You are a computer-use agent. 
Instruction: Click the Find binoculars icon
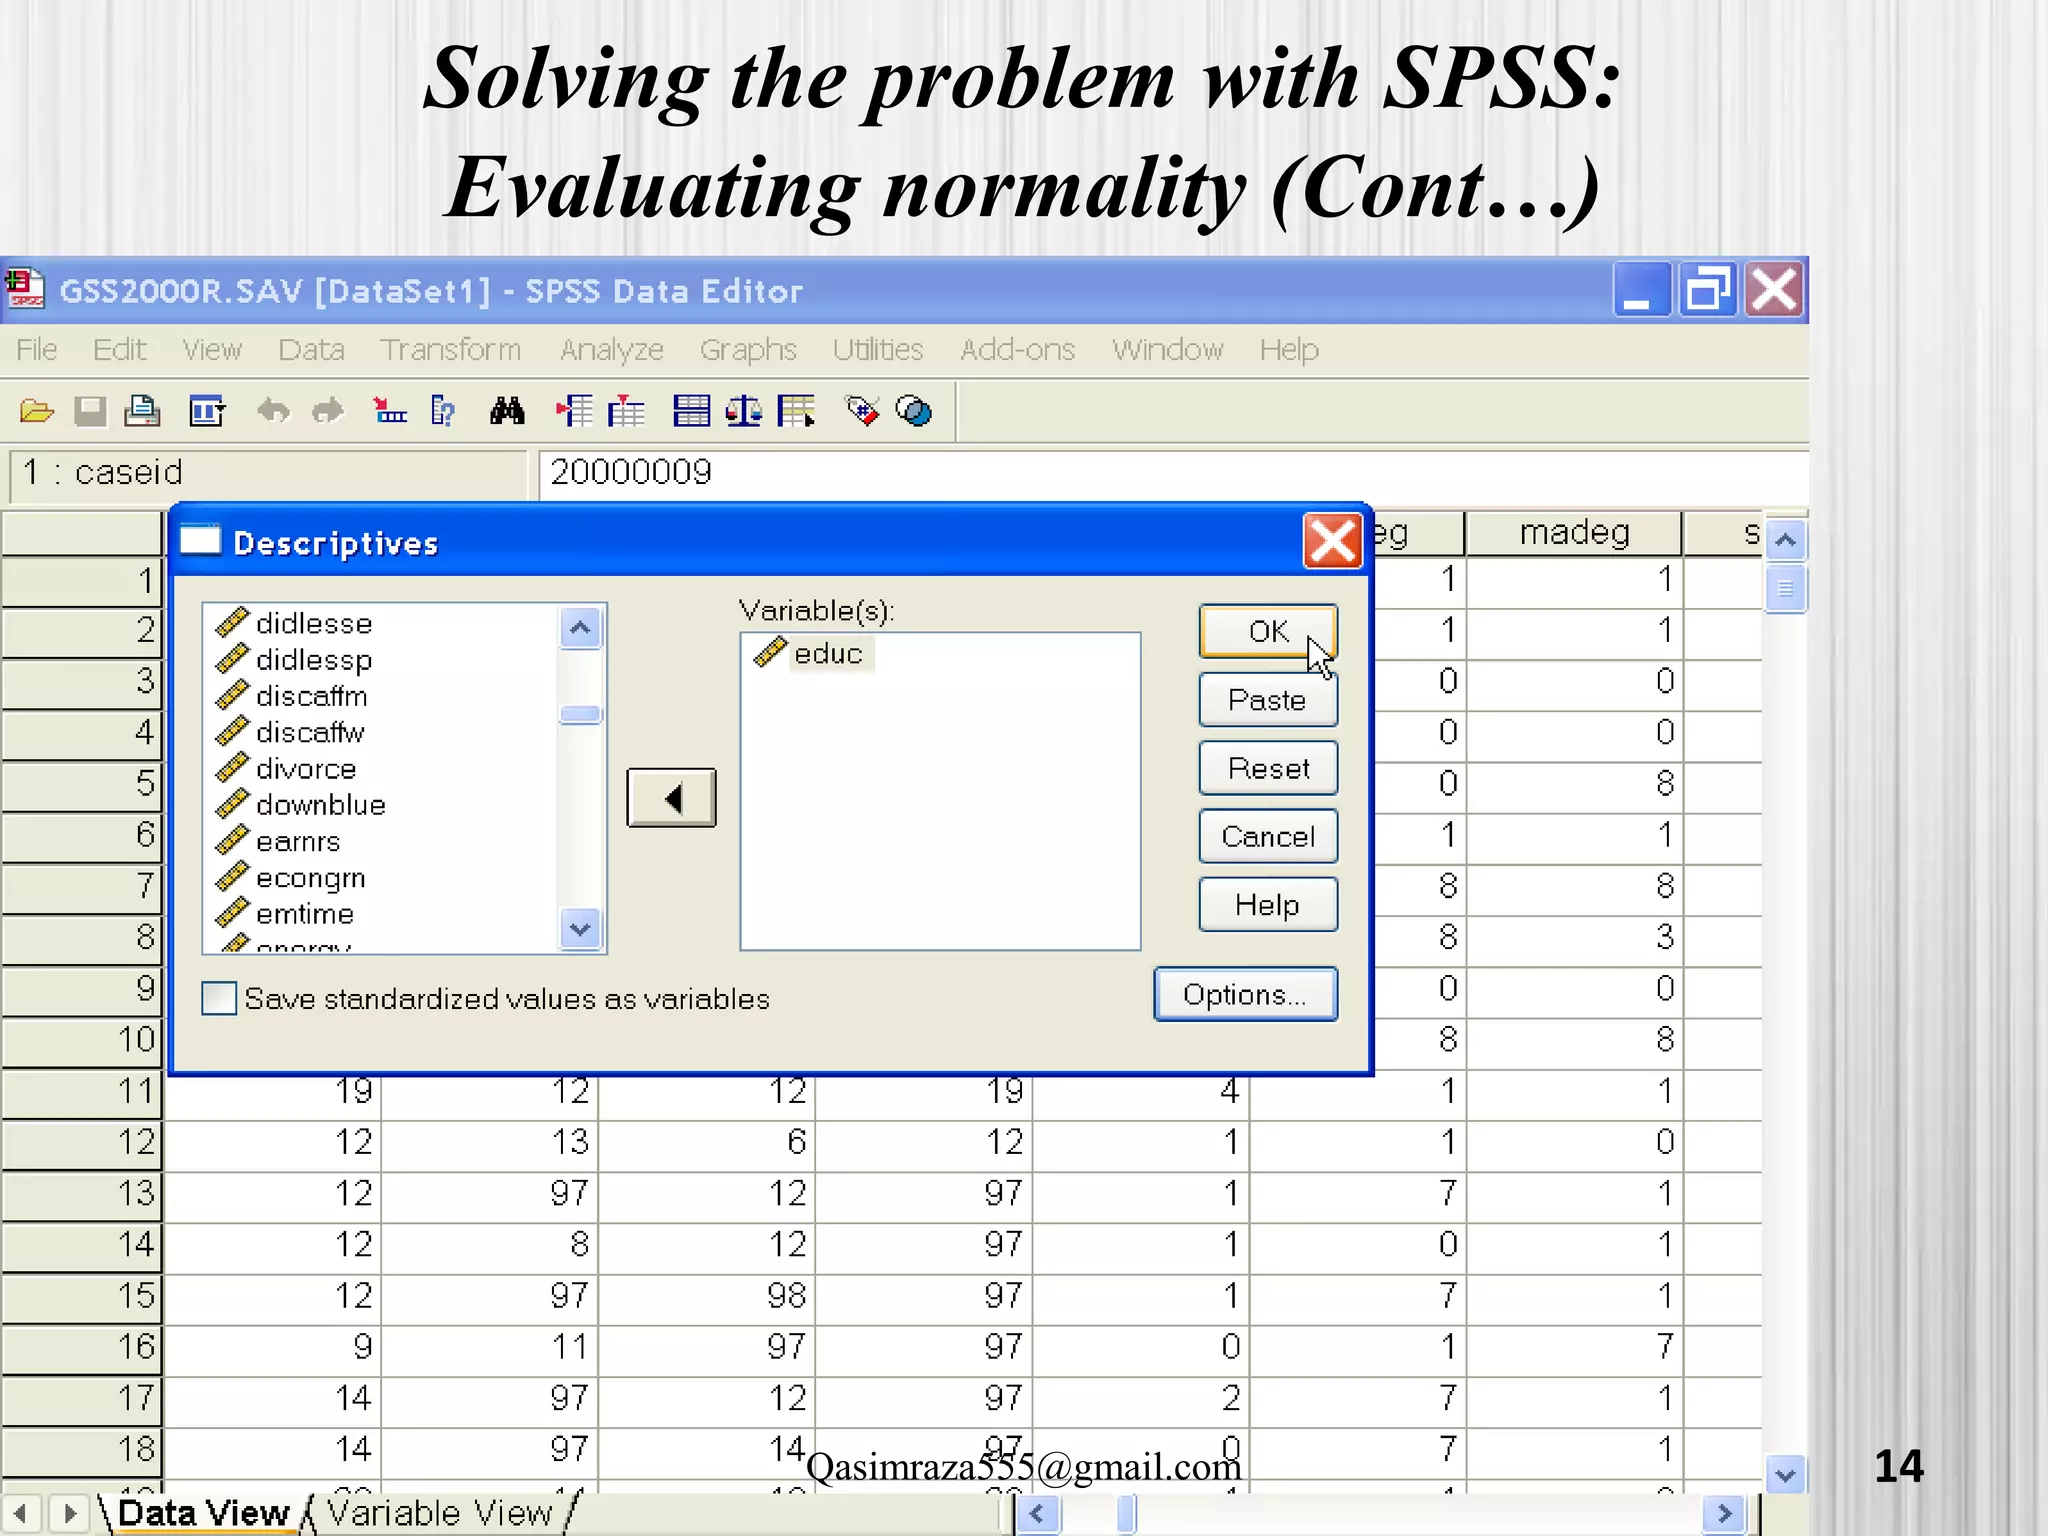pos(507,411)
